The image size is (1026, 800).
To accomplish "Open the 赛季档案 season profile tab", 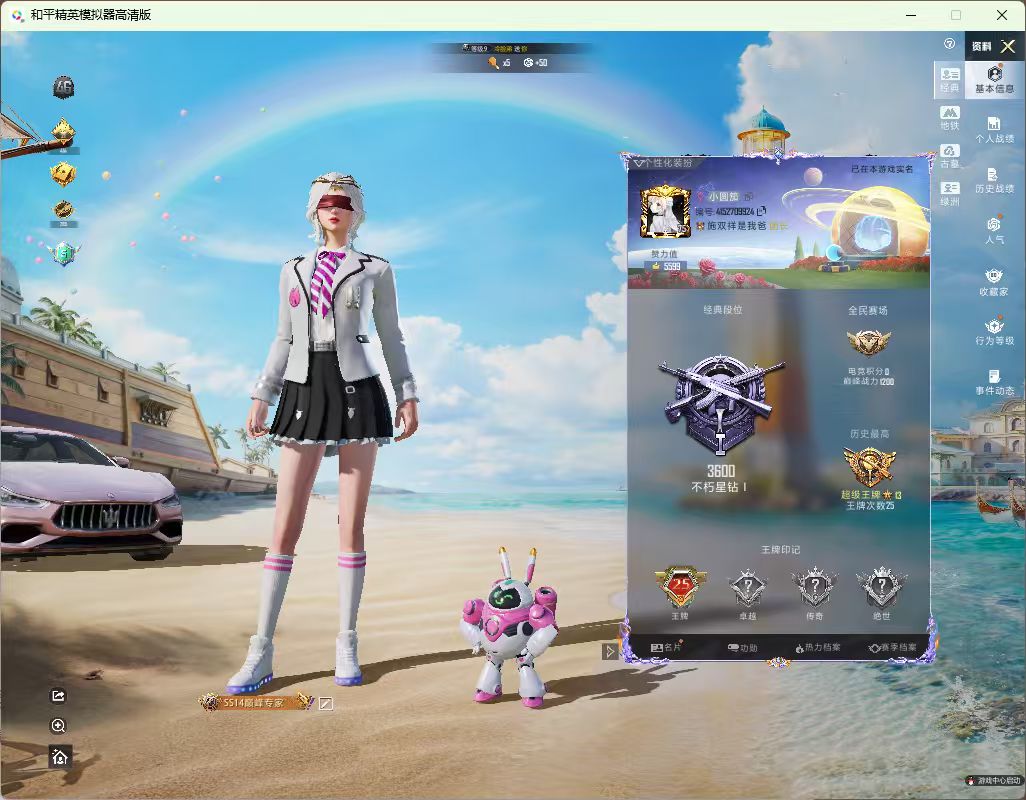I will [893, 648].
